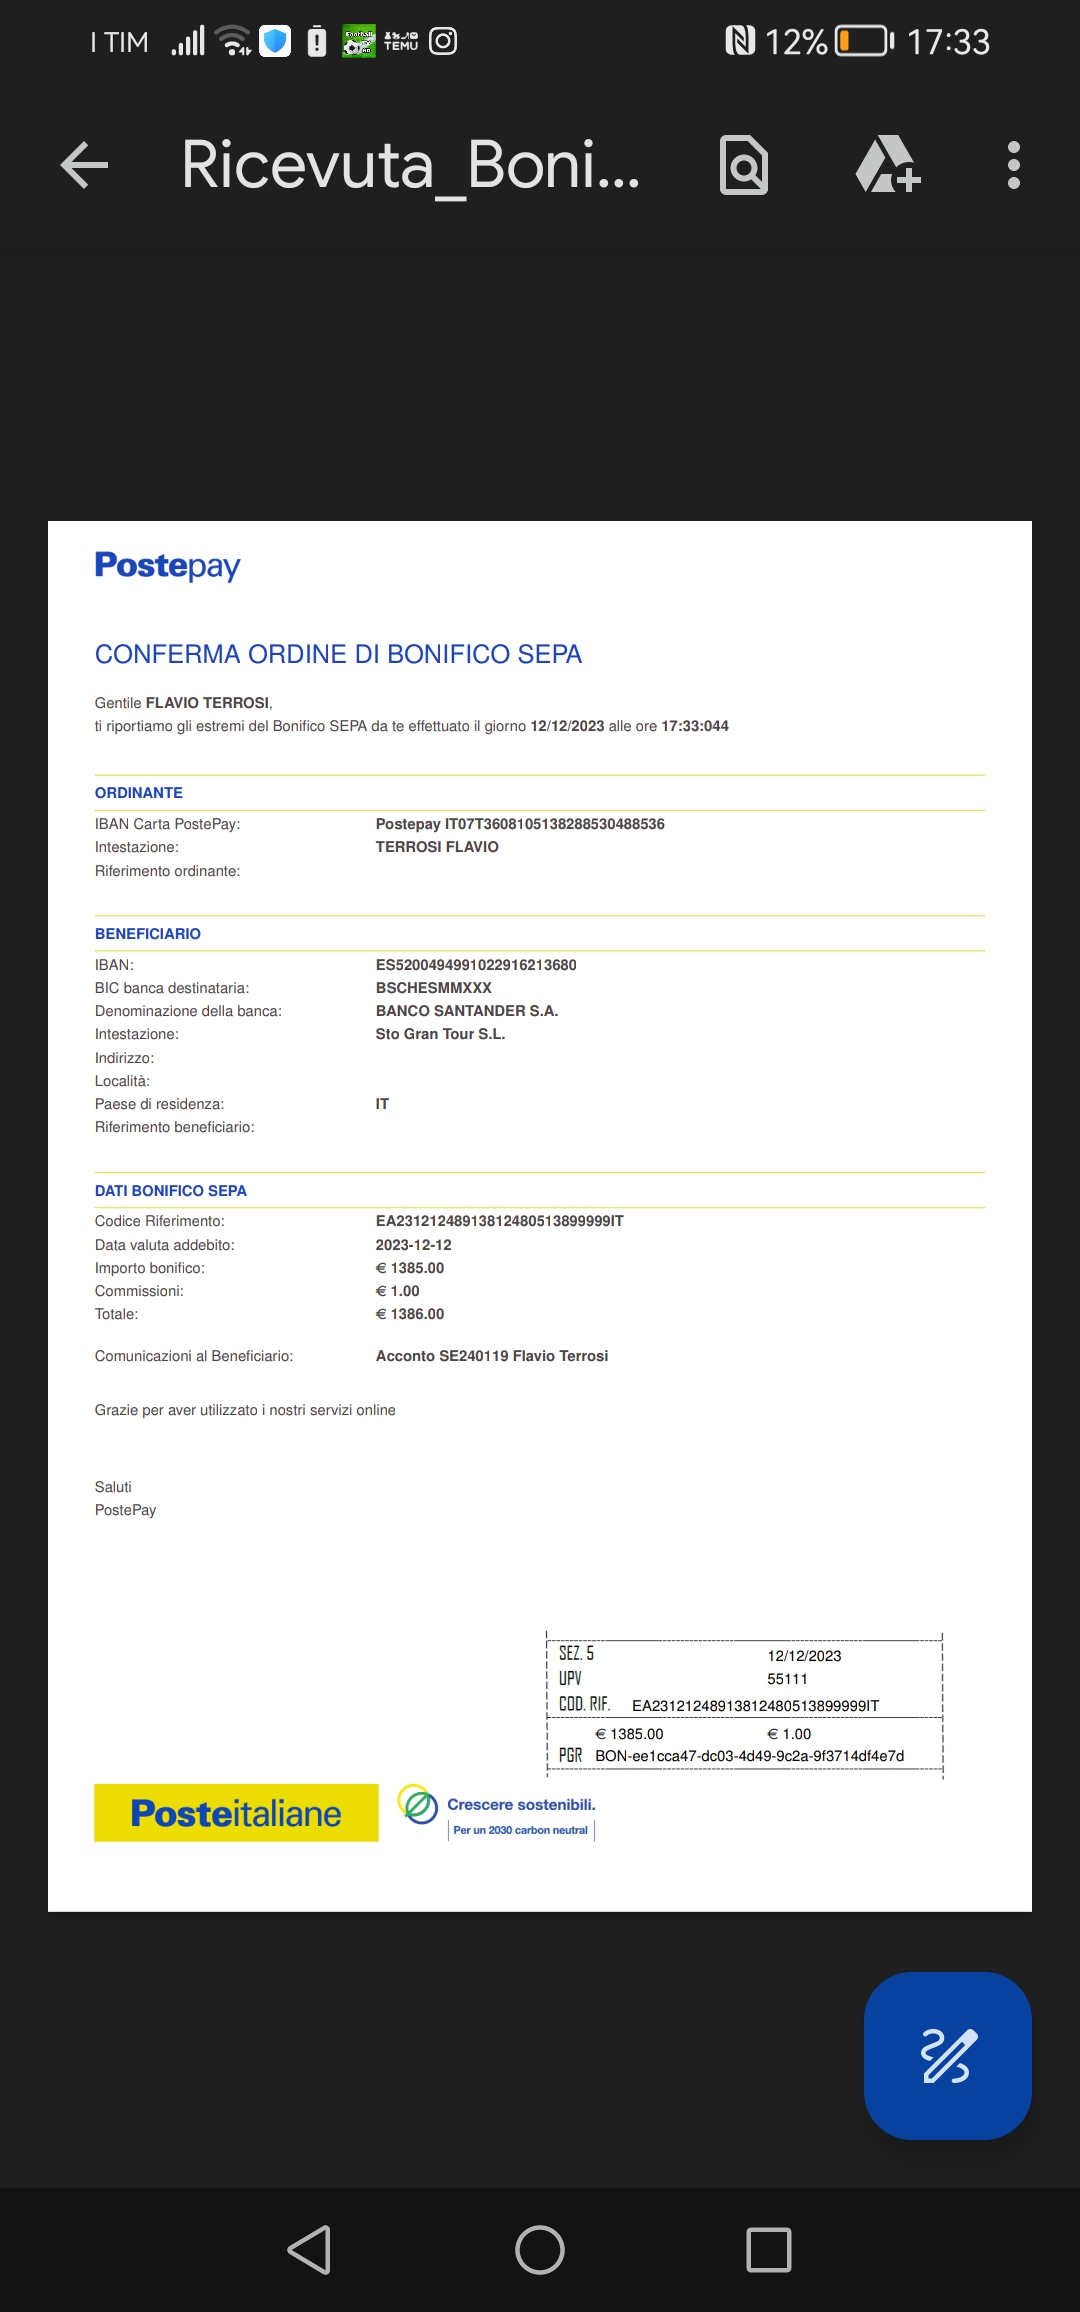Tap Importo bonifico amount € 1385.00
This screenshot has width=1080, height=2312.
pyautogui.click(x=410, y=1268)
